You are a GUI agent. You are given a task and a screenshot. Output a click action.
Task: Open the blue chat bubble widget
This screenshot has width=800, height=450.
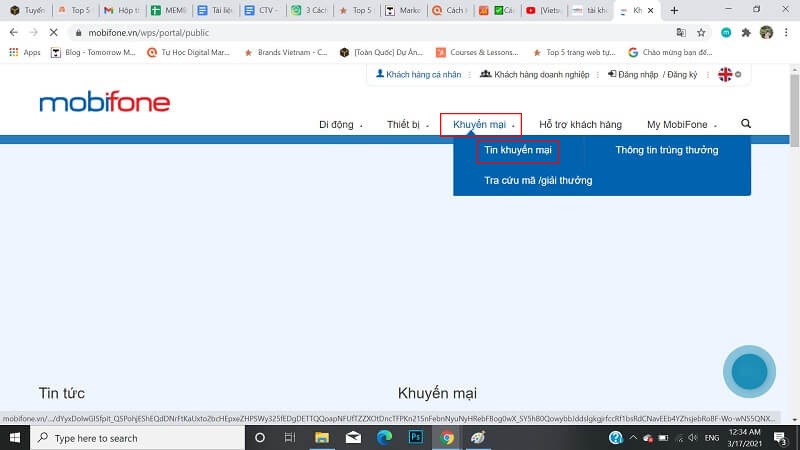[749, 371]
